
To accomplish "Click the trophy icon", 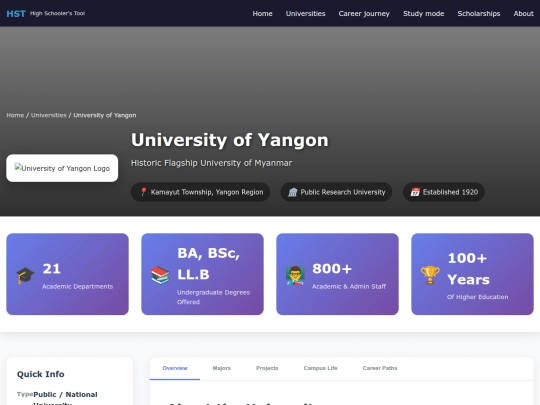I will coord(430,276).
